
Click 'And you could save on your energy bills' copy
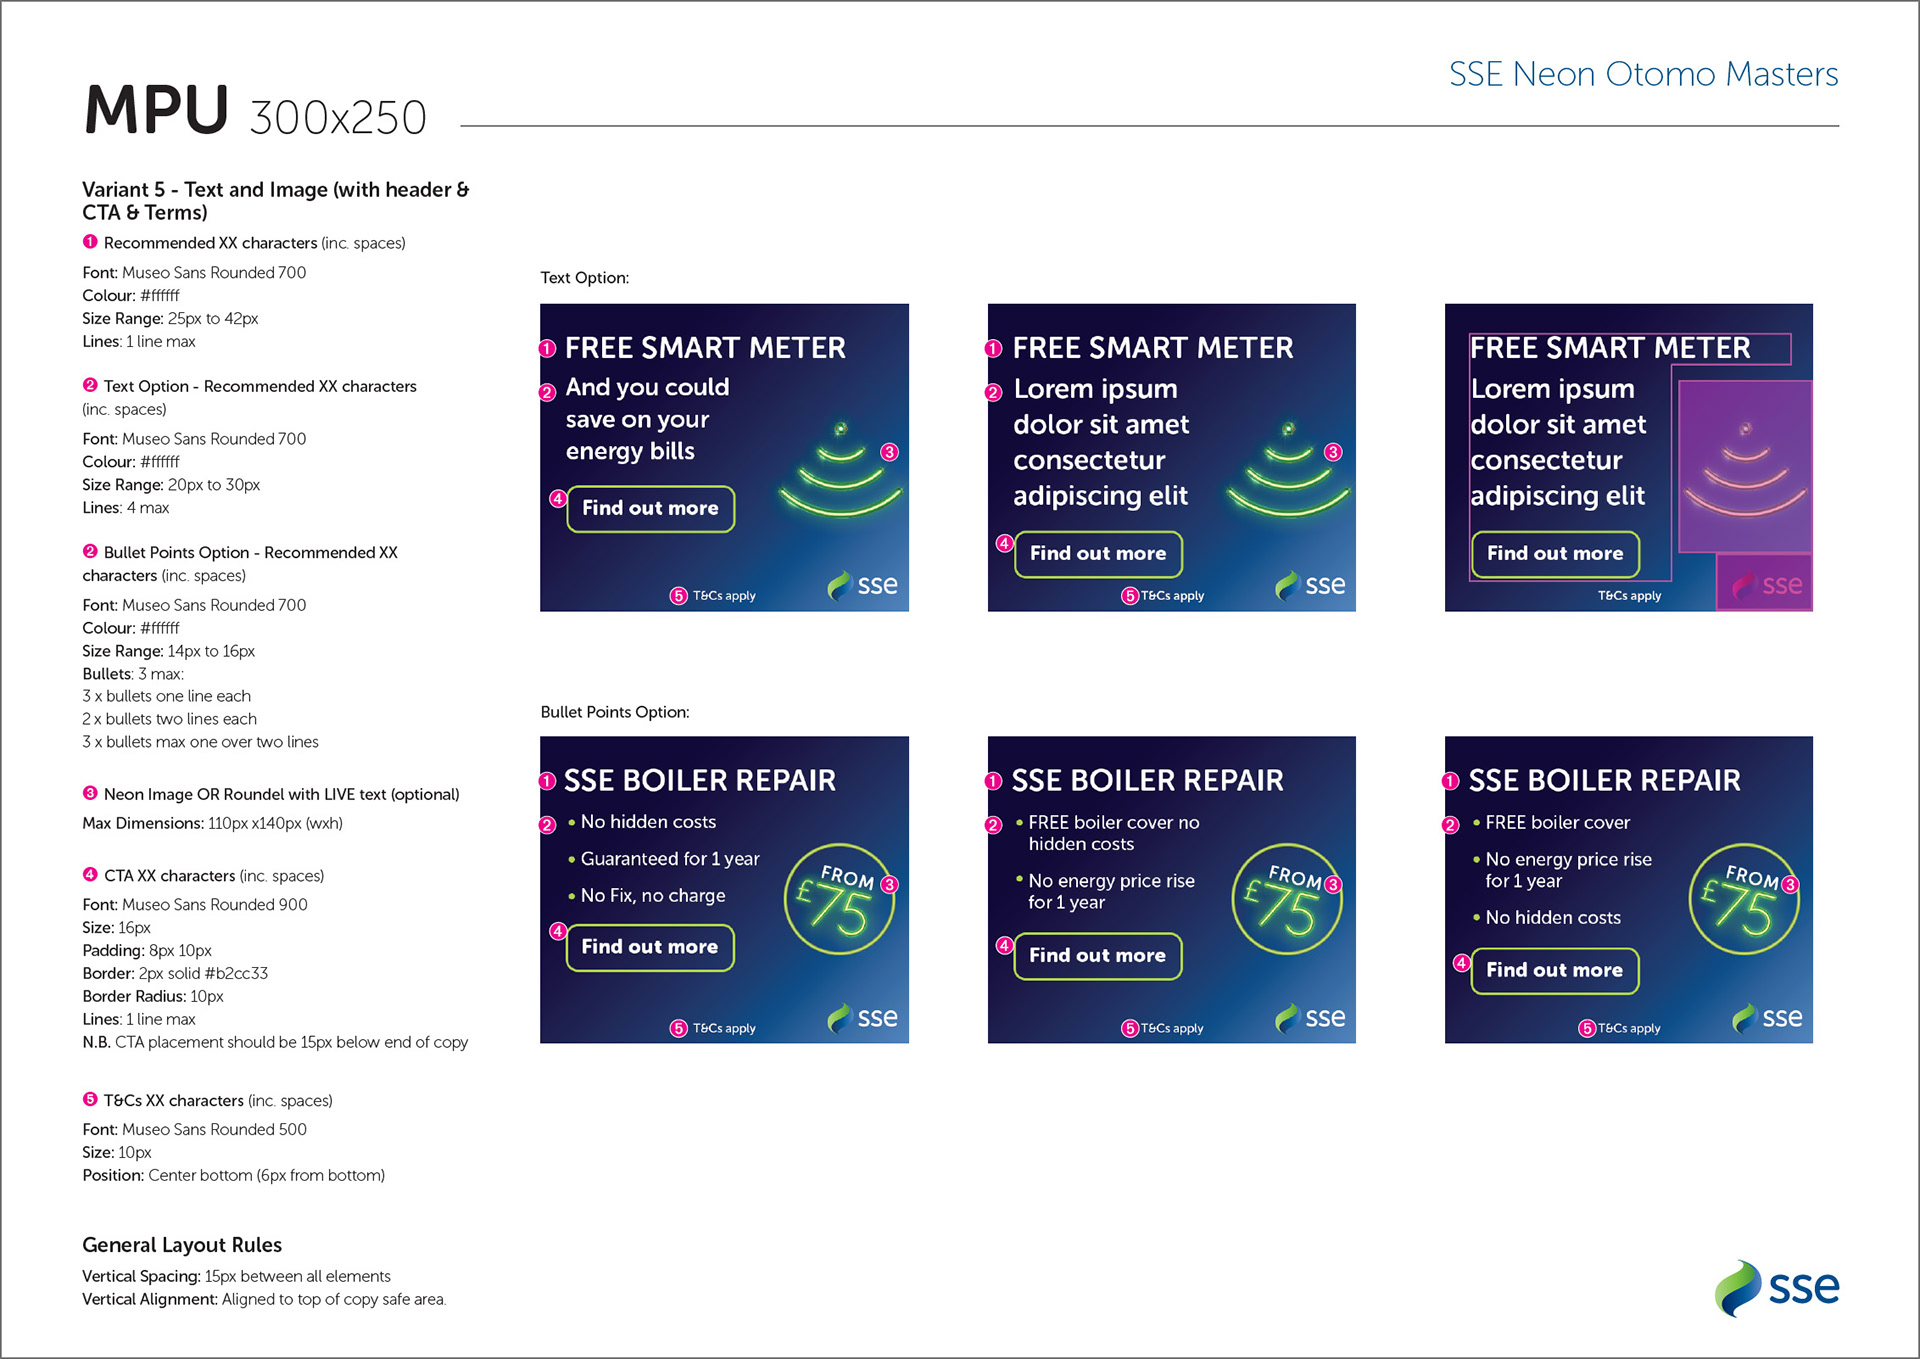647,419
